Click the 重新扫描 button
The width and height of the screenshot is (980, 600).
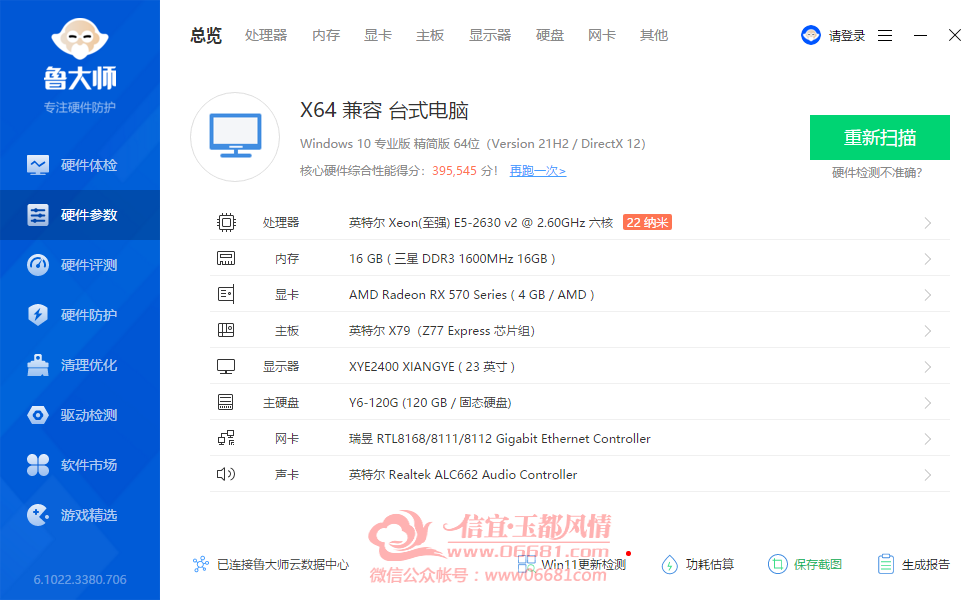[880, 138]
